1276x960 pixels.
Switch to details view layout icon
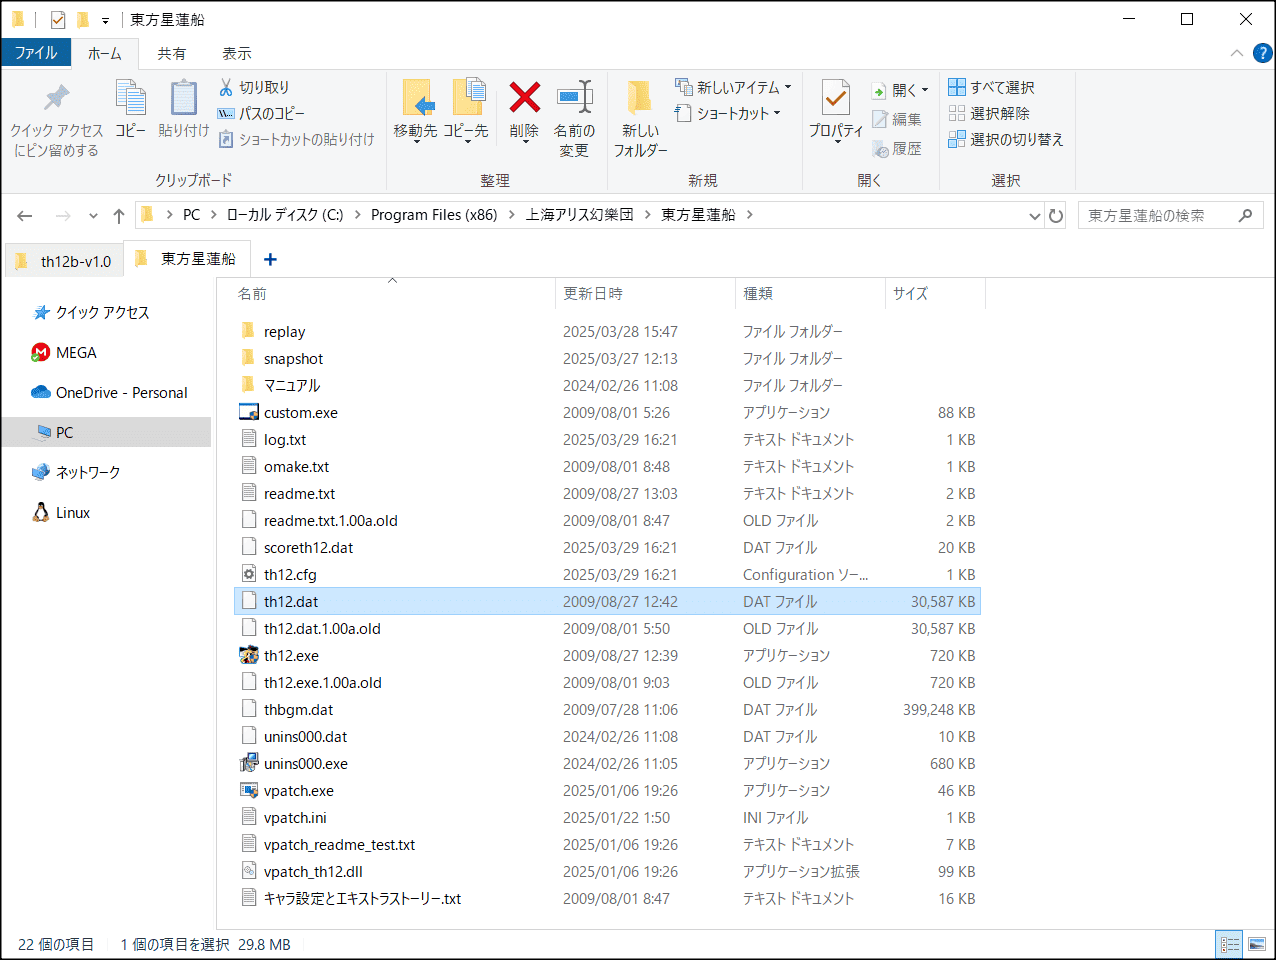(1230, 944)
